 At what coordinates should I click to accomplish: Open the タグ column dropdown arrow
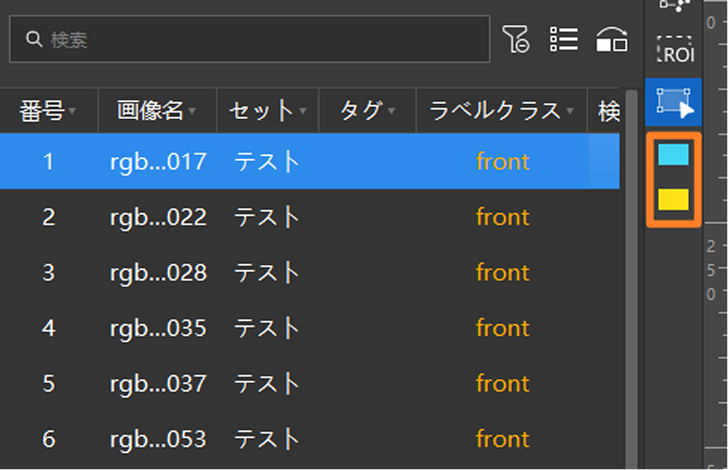[391, 111]
